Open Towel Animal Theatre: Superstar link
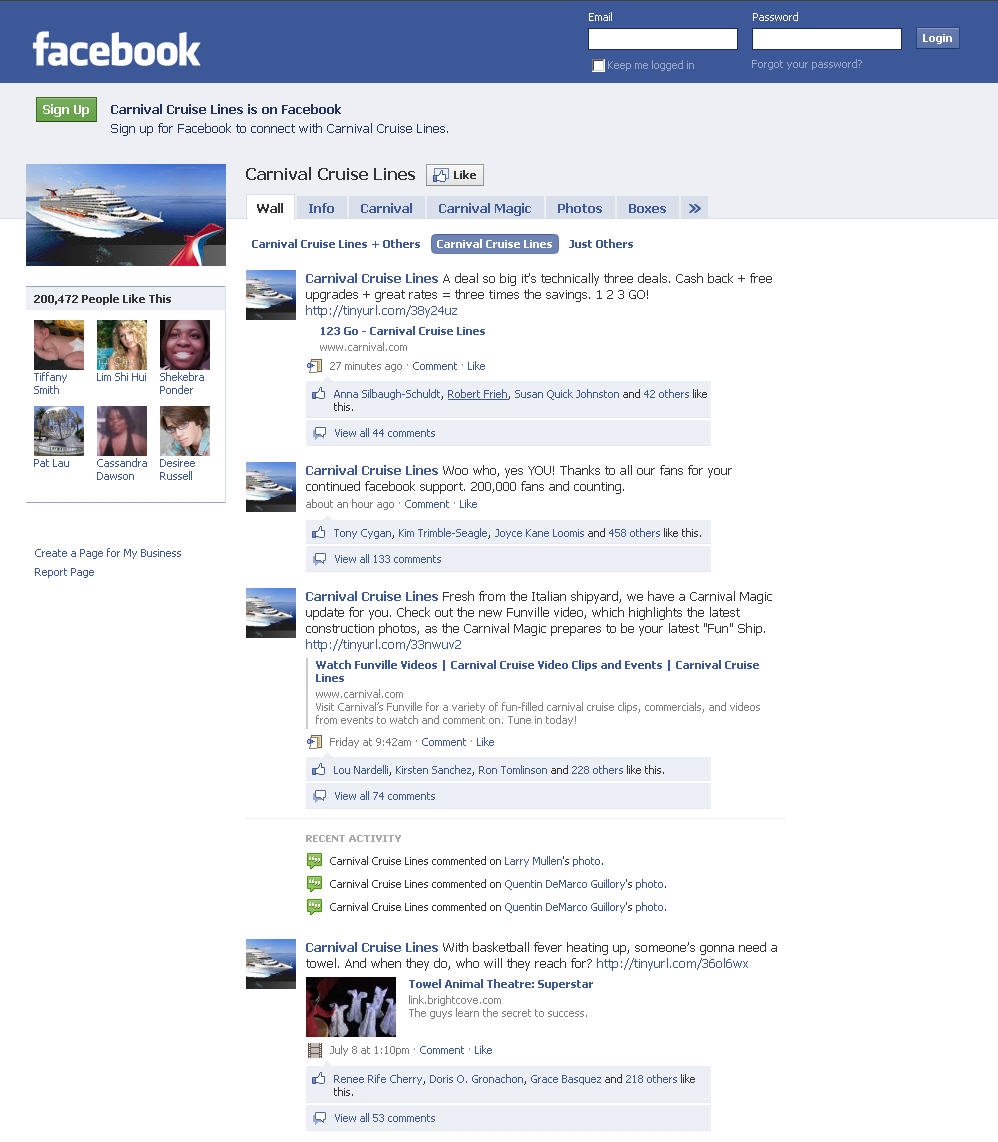Image resolution: width=998 pixels, height=1142 pixels. tap(500, 984)
